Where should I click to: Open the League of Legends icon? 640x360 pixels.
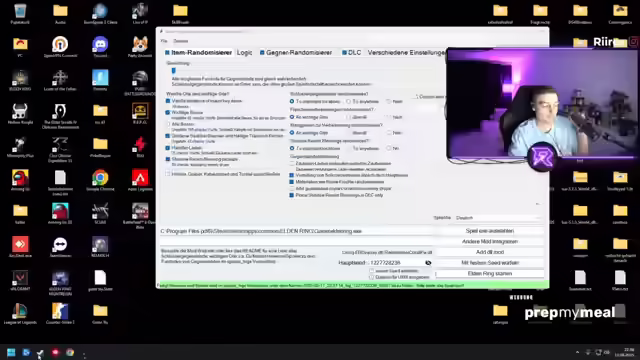click(x=20, y=313)
